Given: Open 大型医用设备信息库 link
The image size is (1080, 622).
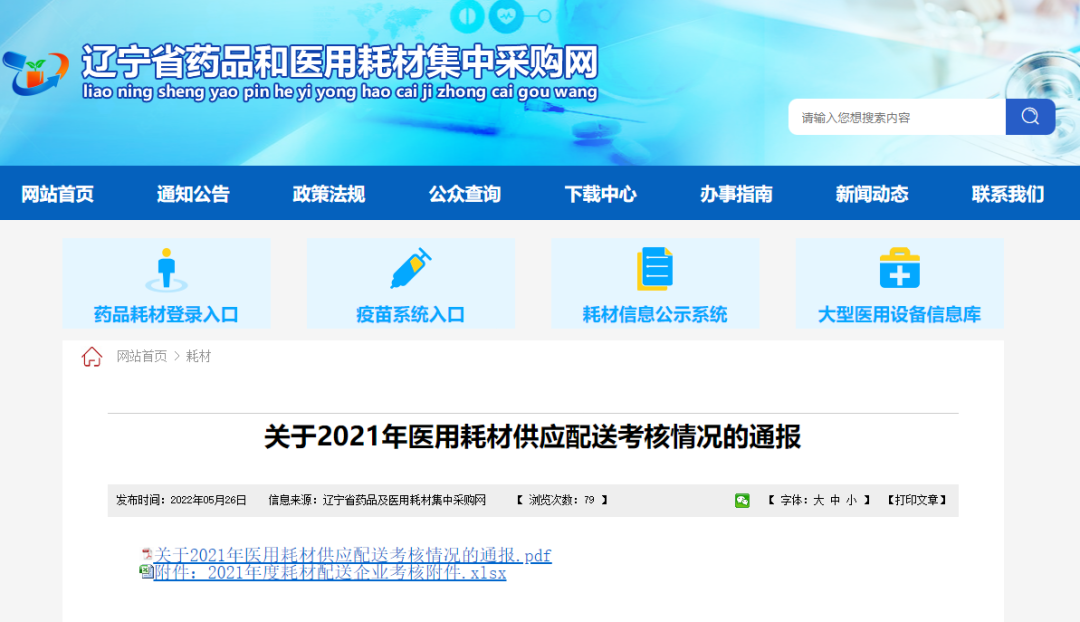Looking at the screenshot, I should [x=899, y=315].
